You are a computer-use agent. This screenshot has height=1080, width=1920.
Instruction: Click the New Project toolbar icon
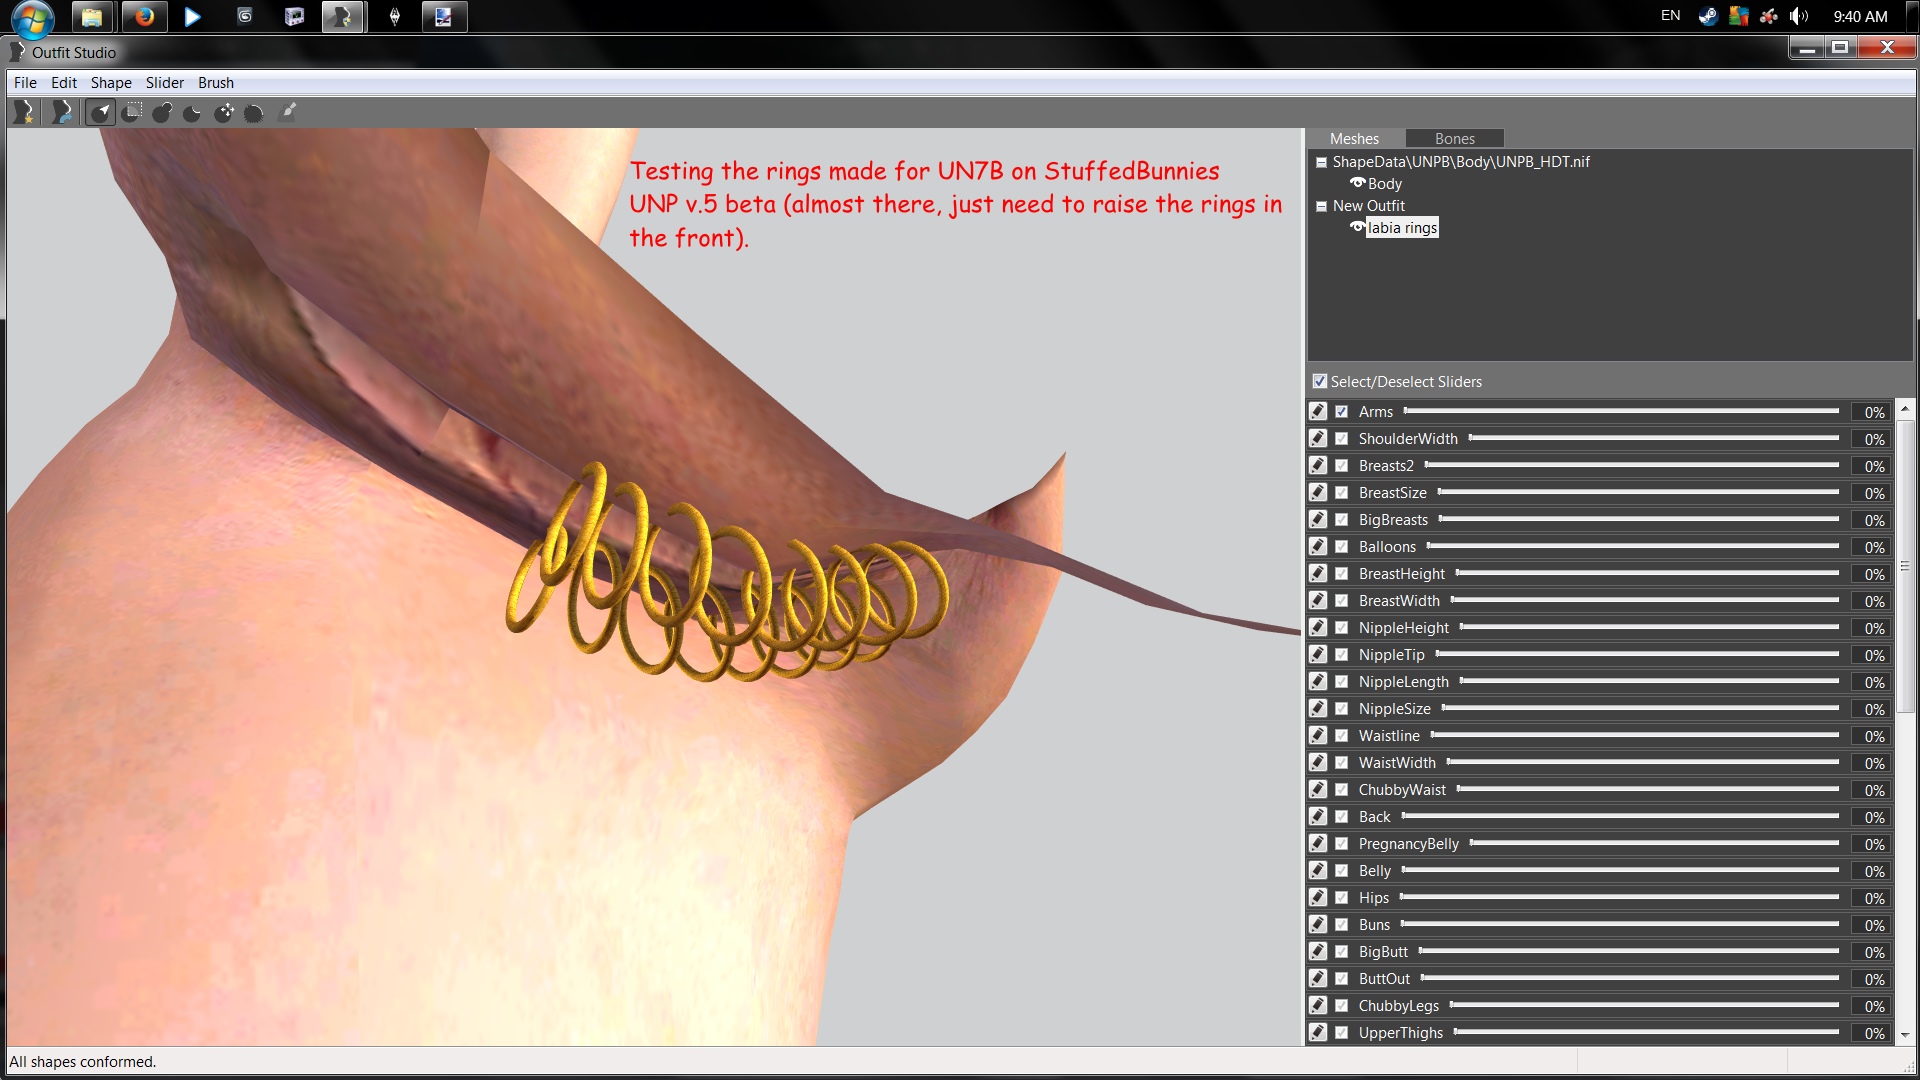24,113
